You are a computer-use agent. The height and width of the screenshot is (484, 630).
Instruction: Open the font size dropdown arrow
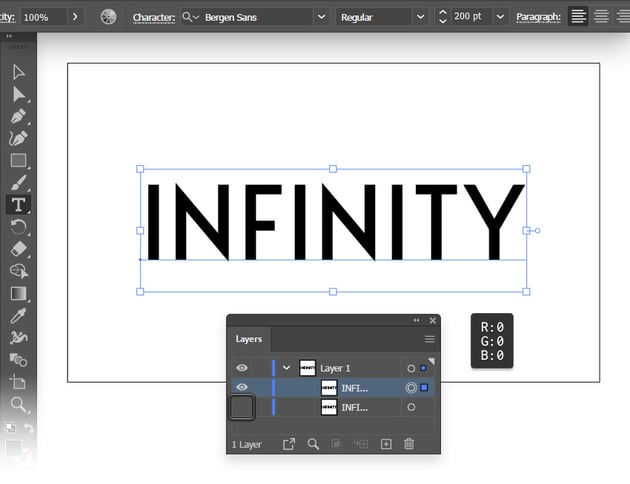500,17
